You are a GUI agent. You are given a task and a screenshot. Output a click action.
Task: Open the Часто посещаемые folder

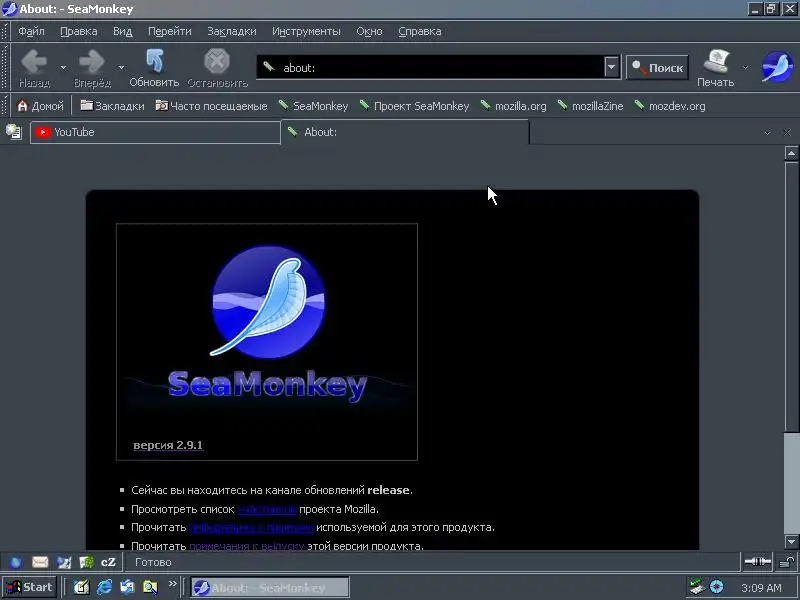[211, 106]
